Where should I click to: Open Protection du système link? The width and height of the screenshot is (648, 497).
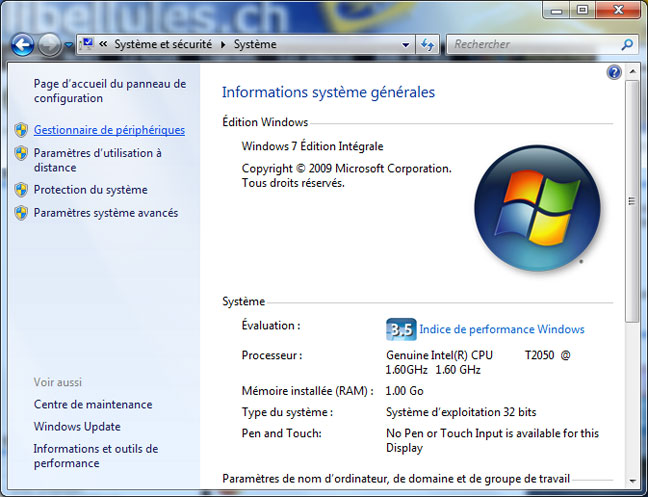coord(91,190)
